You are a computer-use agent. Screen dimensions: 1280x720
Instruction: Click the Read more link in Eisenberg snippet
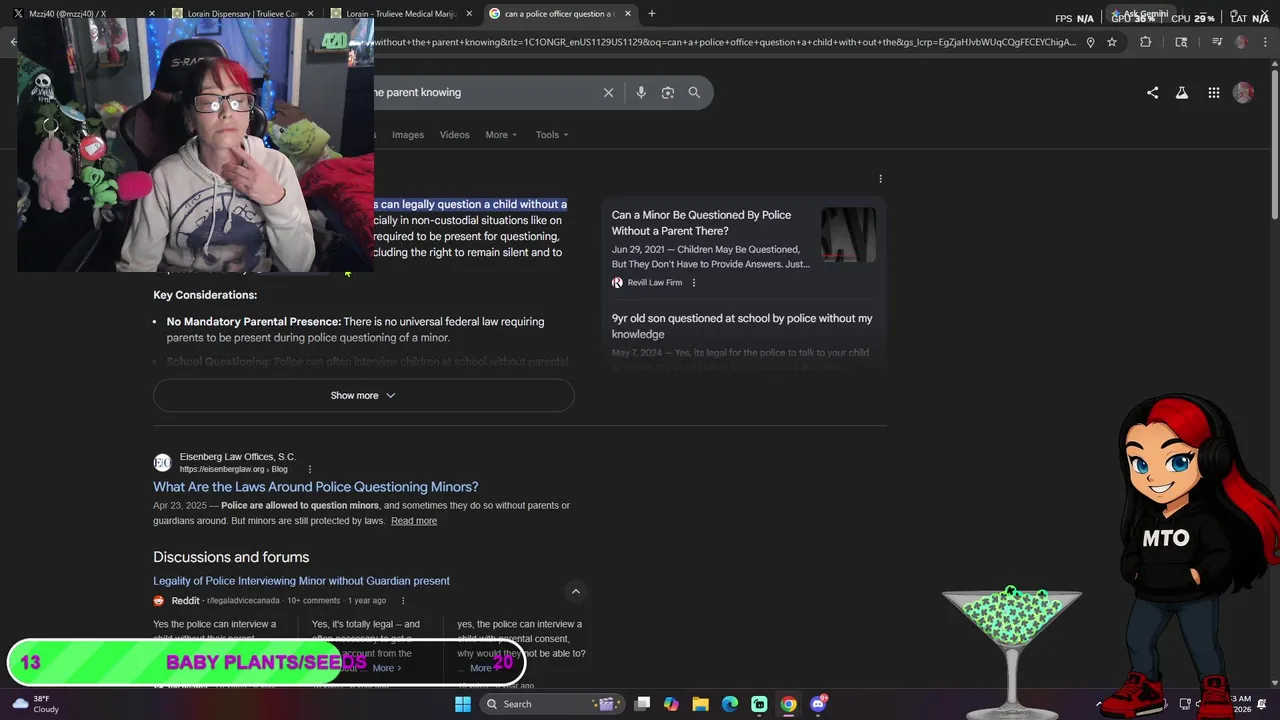pos(414,521)
